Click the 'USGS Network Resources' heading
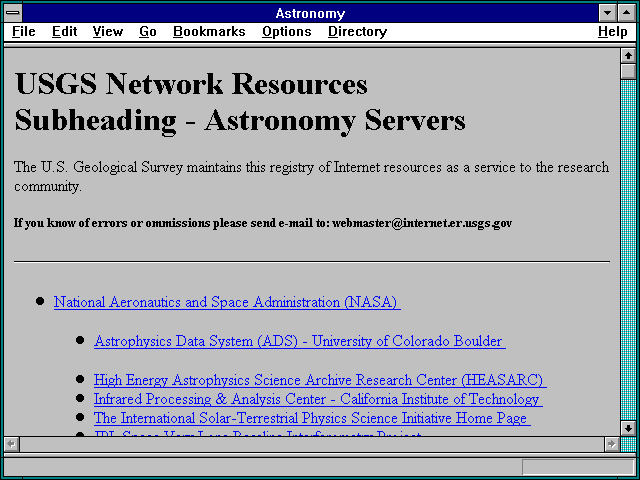This screenshot has height=480, width=640. 191,84
